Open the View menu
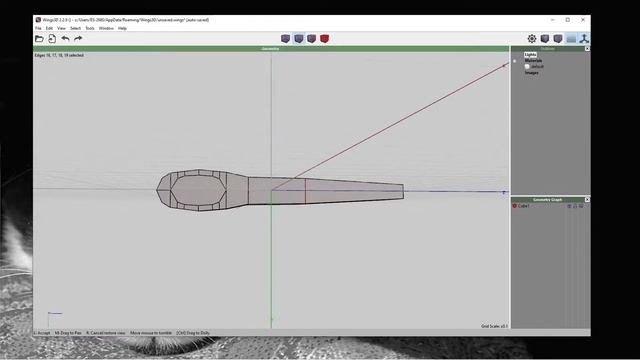This screenshot has height=360, width=640. point(61,28)
